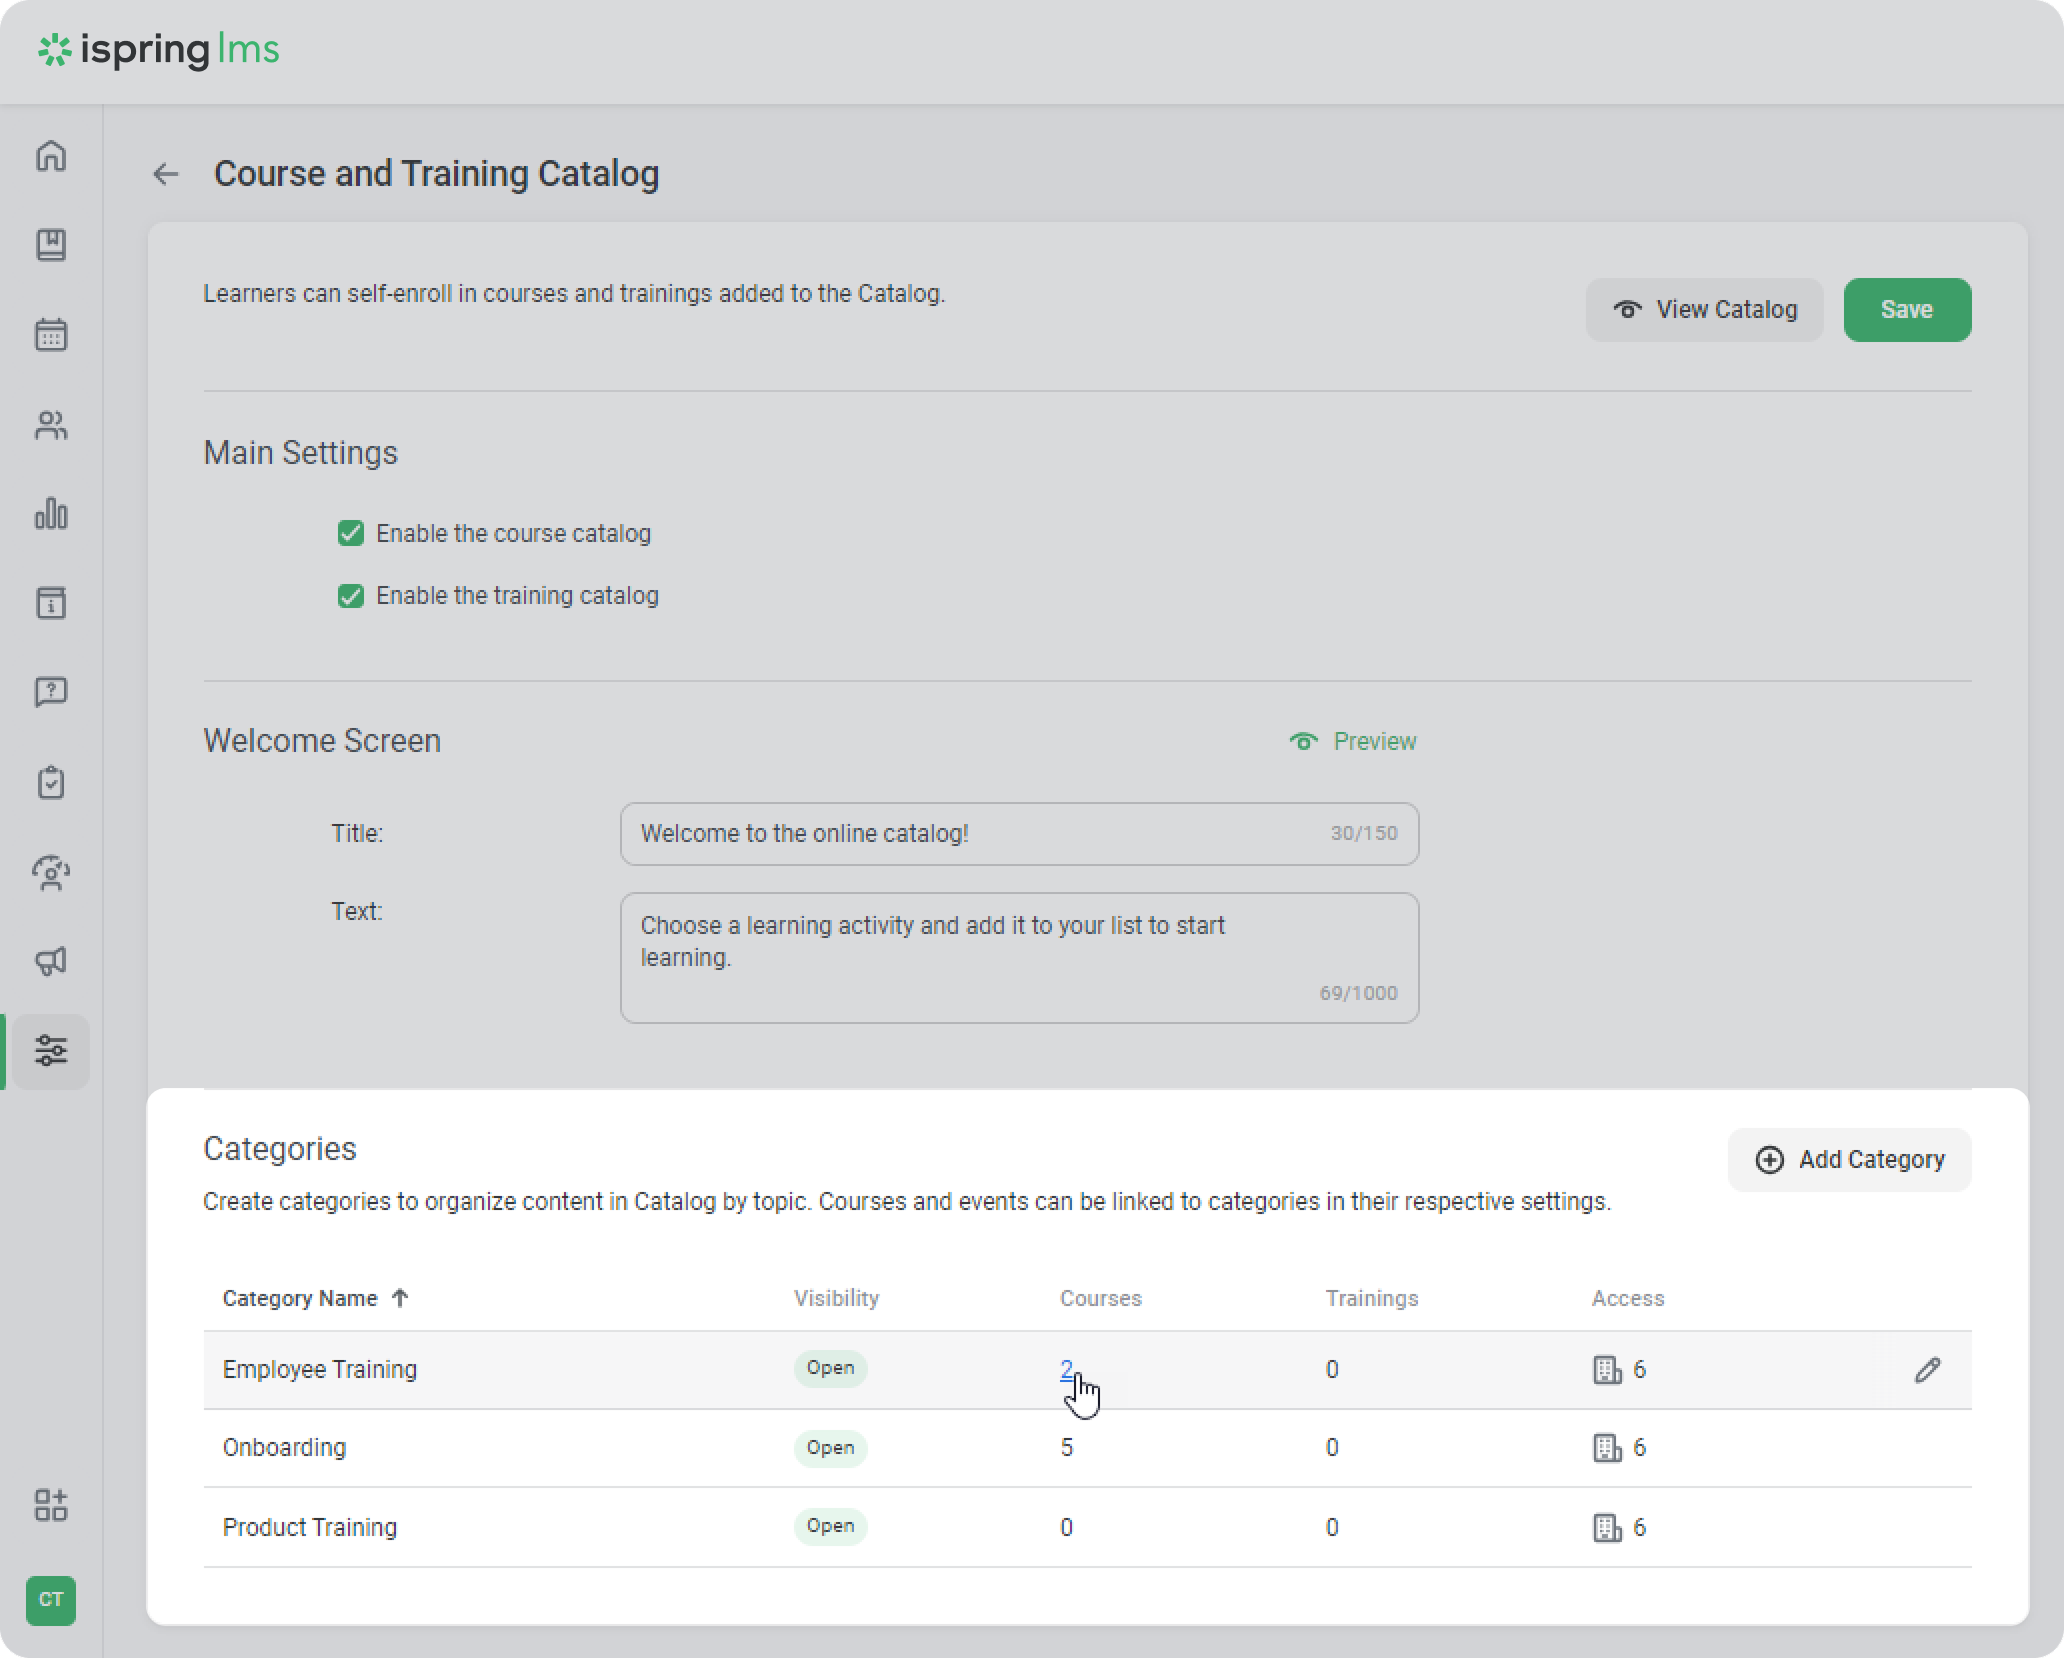Screen dimensions: 2064x1658
Task: Click the back arrow beside page title
Action: point(166,174)
